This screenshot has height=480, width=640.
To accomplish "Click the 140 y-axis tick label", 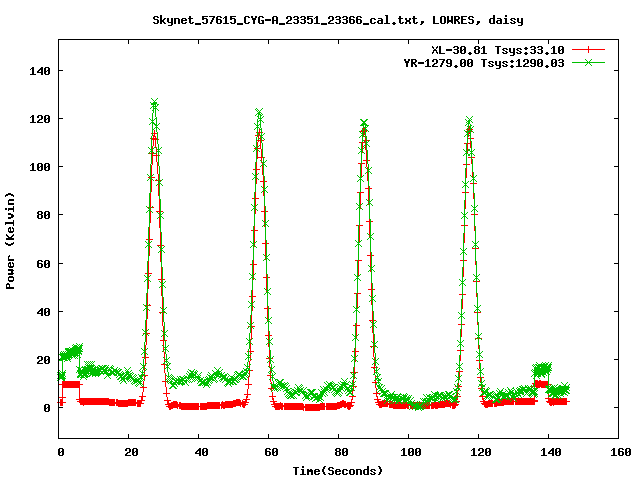I will (40, 71).
